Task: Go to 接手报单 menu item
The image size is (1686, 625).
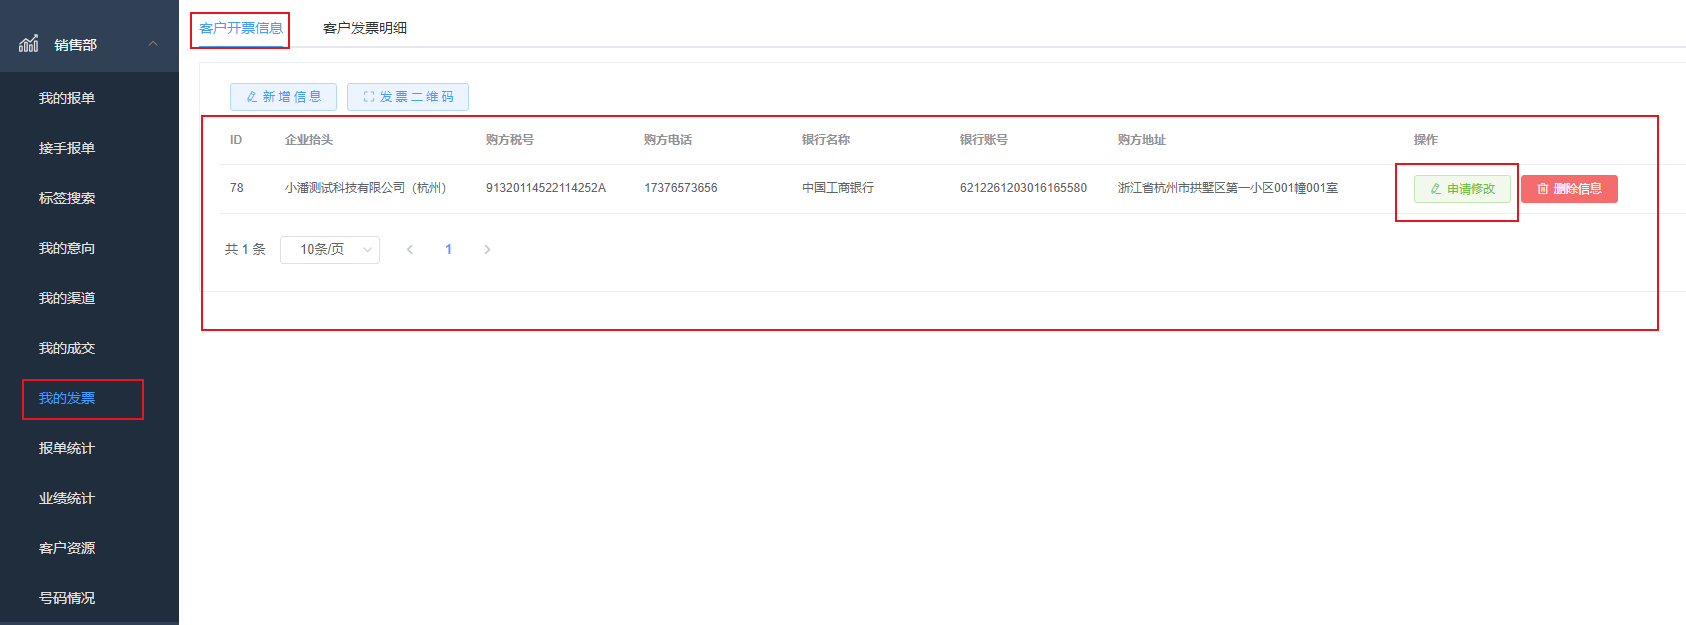Action: (67, 148)
